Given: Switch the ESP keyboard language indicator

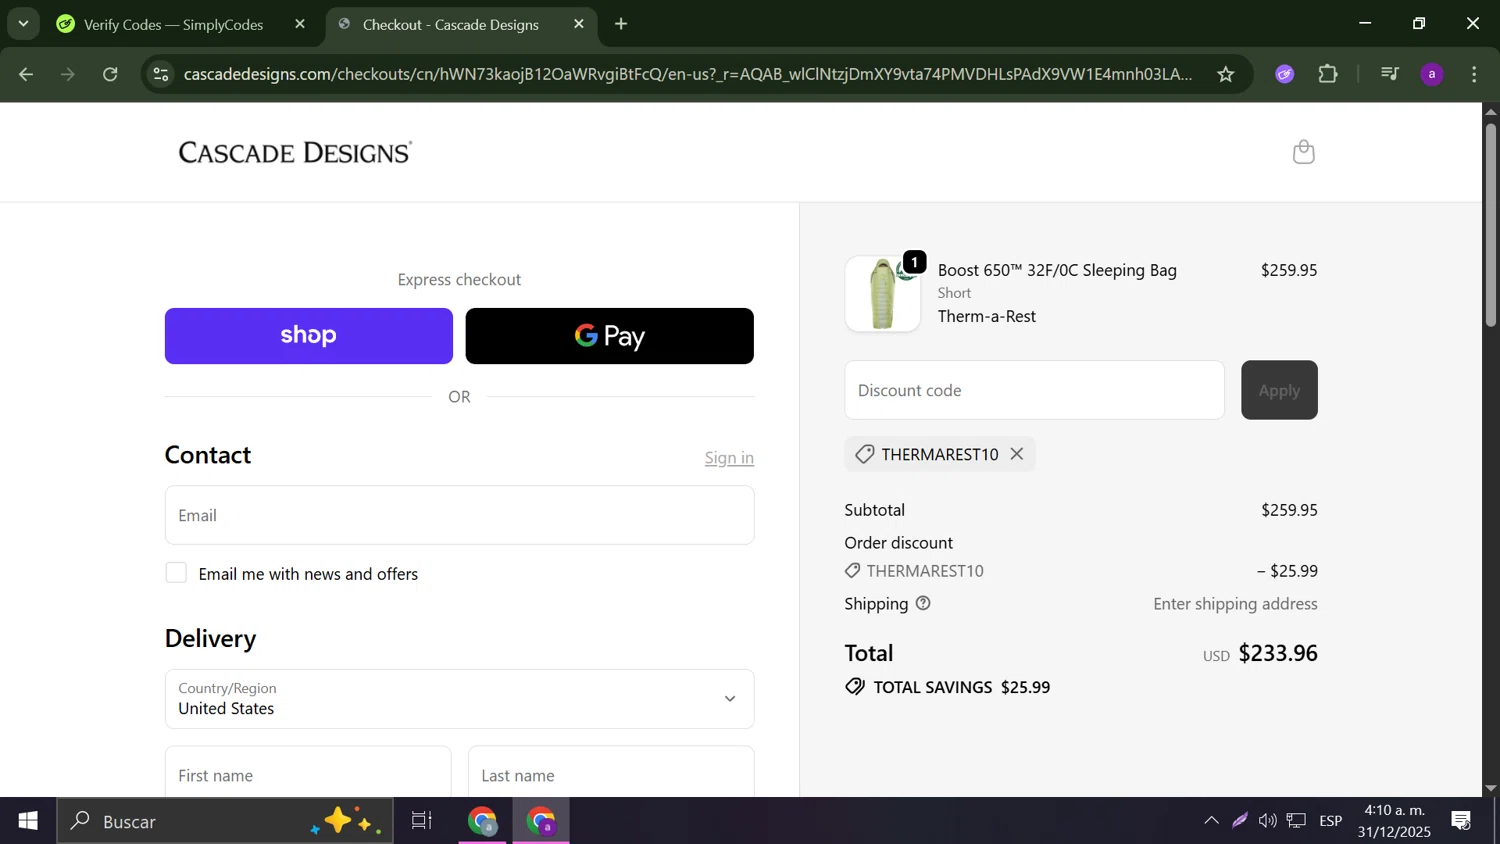Looking at the screenshot, I should pyautogui.click(x=1331, y=821).
